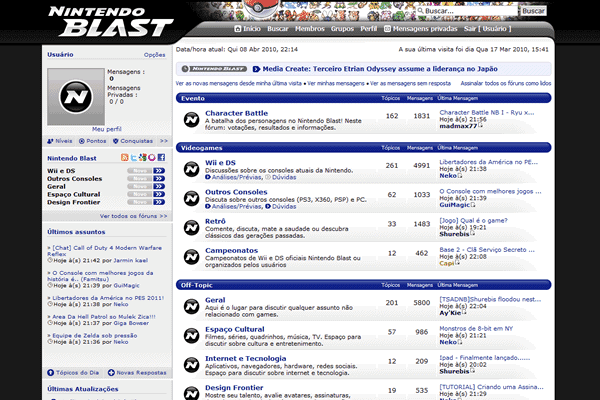Open Ver todos os fóruns link
Viewport: 600px width, 400px height.
(x=134, y=216)
